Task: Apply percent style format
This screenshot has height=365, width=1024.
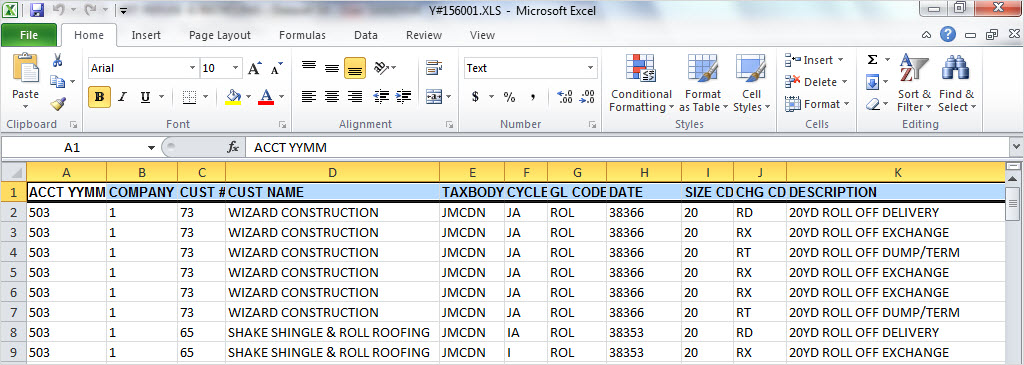Action: (509, 97)
